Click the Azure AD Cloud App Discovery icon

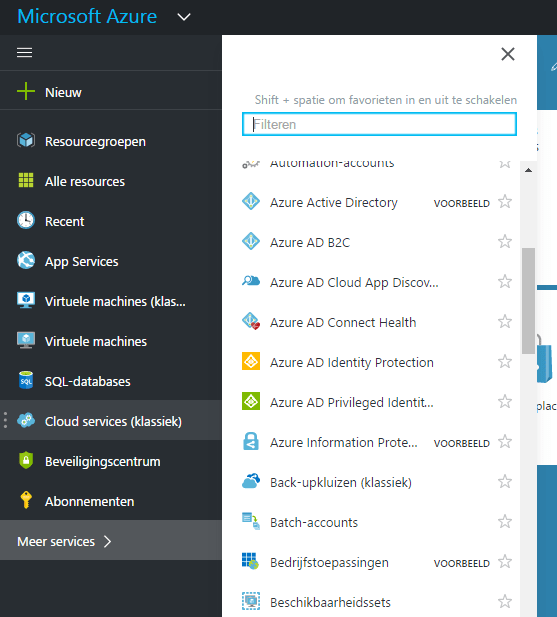click(x=251, y=281)
